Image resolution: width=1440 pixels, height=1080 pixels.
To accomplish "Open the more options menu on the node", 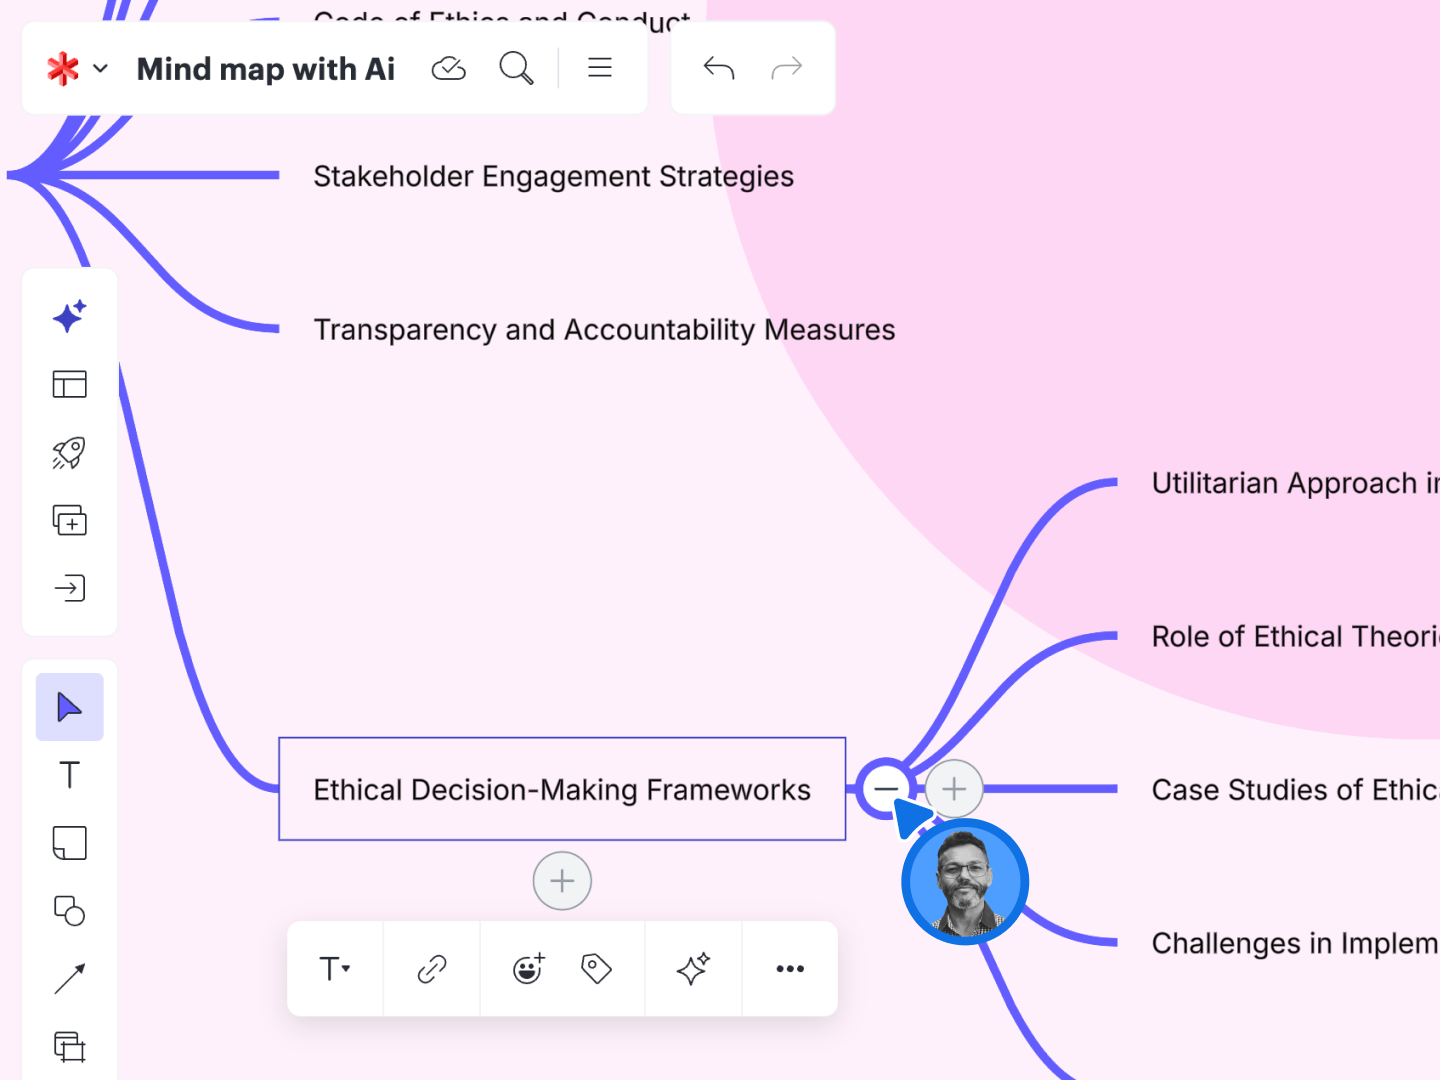I will (790, 968).
